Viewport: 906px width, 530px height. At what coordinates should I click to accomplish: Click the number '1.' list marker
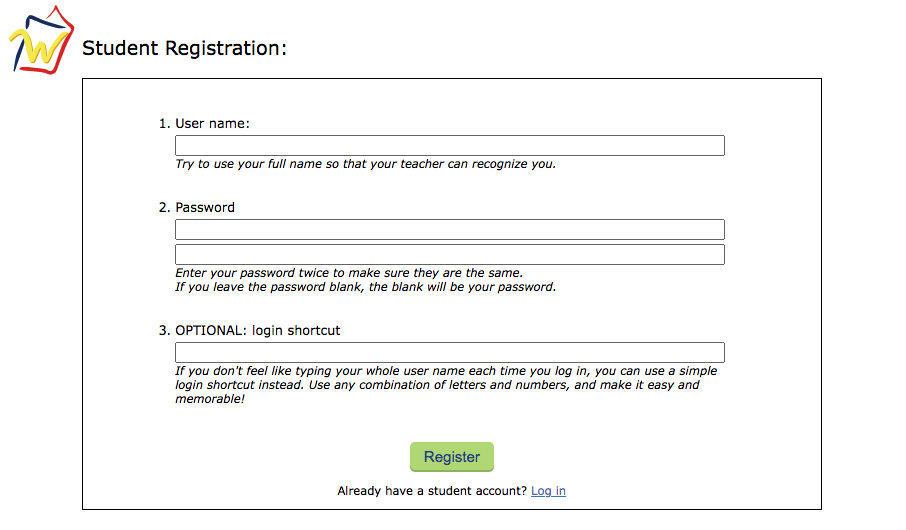pyautogui.click(x=165, y=124)
